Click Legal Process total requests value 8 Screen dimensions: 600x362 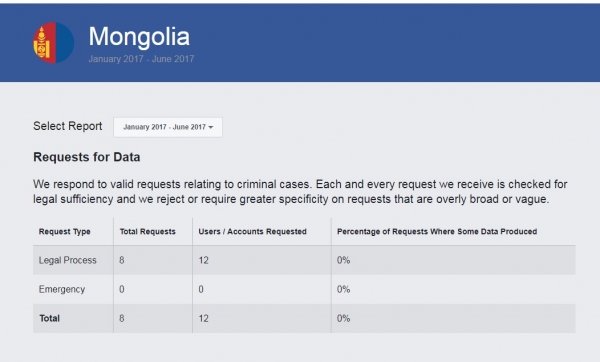coord(122,260)
